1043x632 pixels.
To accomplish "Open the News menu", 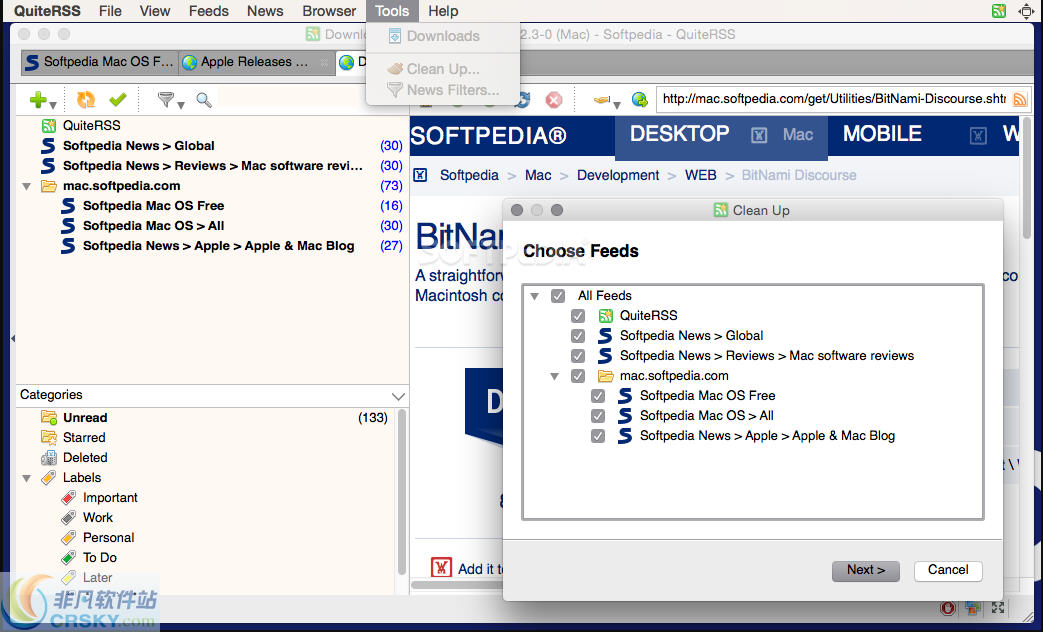I will point(265,11).
